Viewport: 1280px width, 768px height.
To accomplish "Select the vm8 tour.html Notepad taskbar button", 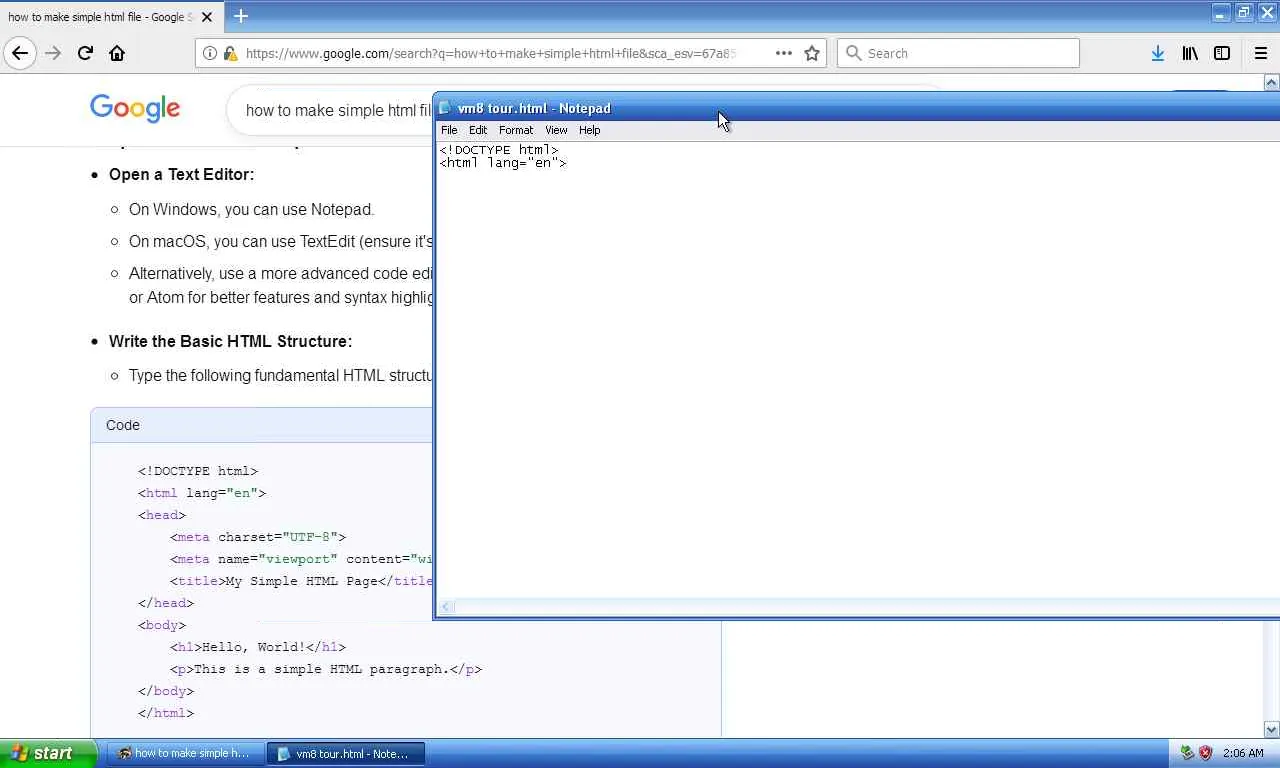I will pos(347,753).
